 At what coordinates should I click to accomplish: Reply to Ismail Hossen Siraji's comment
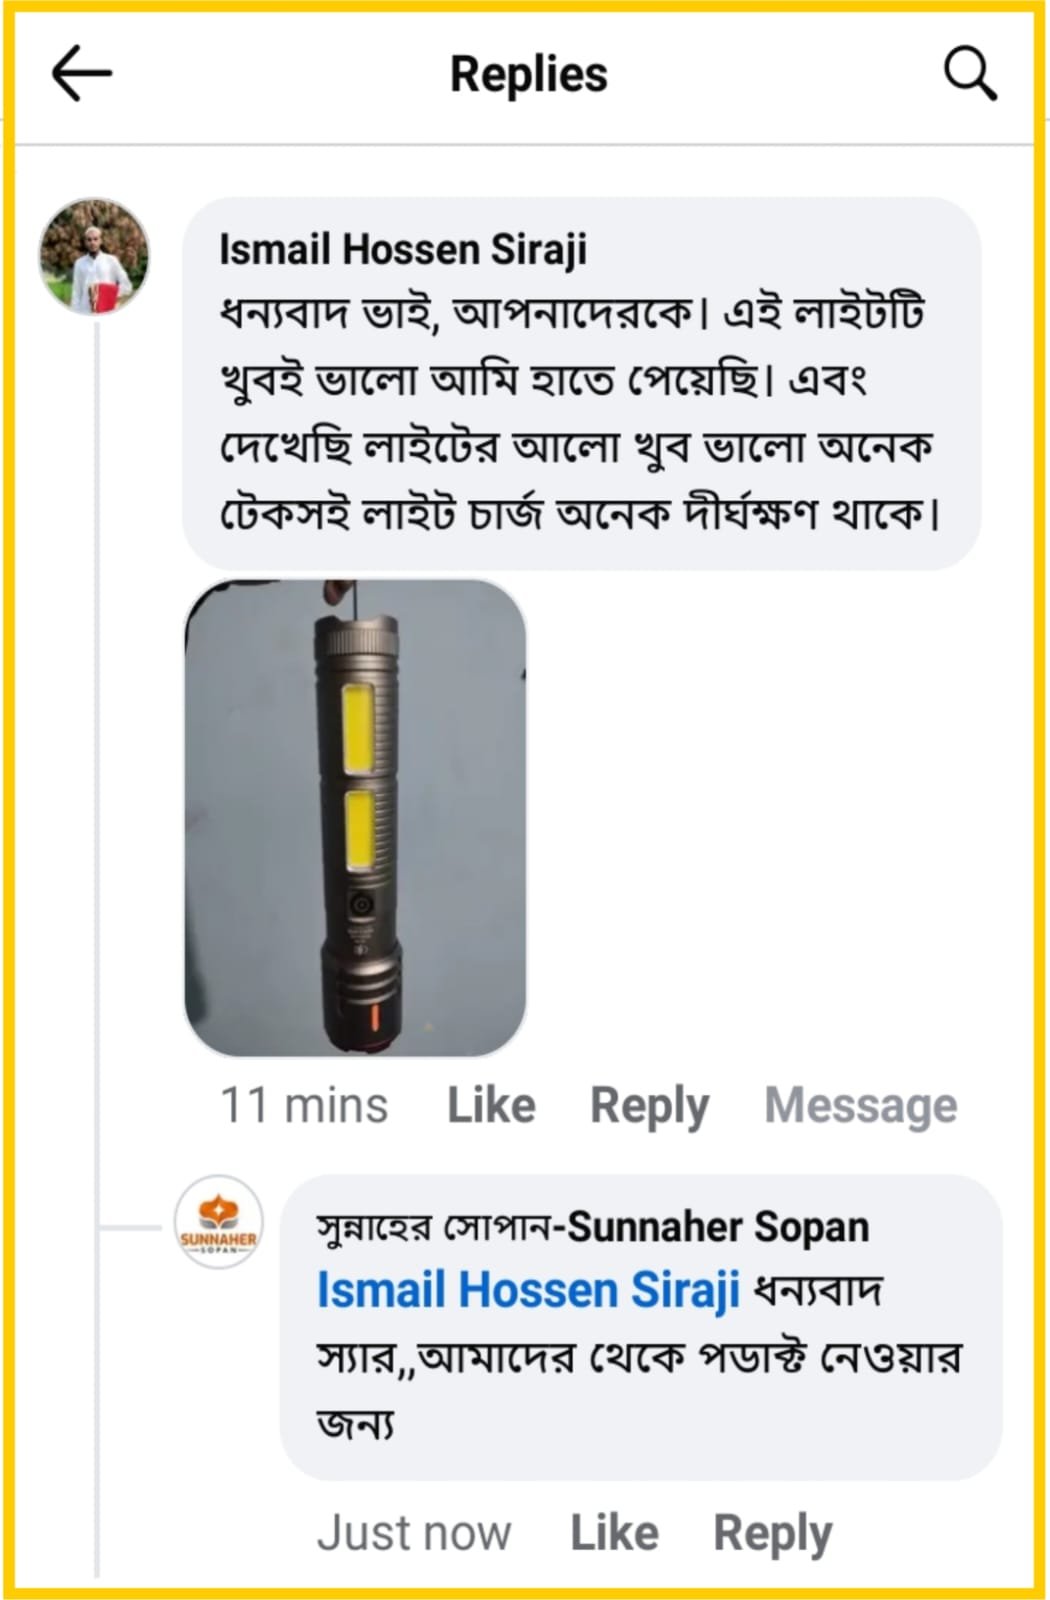click(x=650, y=1107)
